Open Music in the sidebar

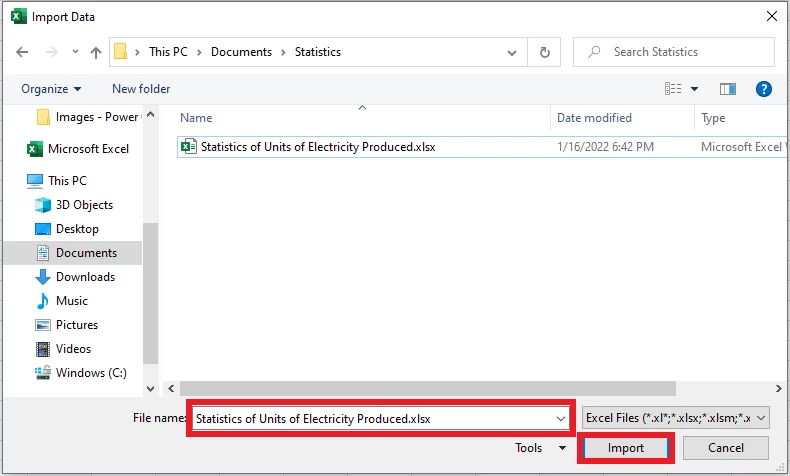pos(62,301)
